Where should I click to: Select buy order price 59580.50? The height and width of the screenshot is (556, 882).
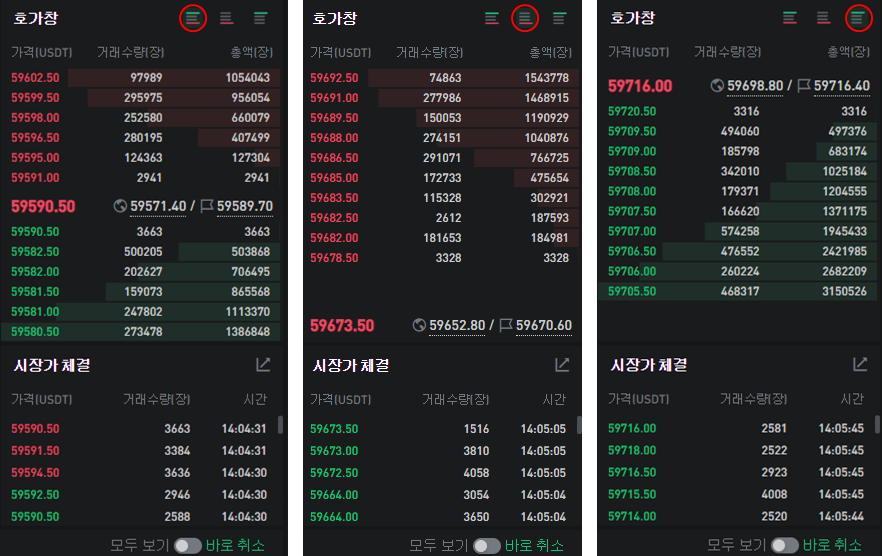click(35, 331)
